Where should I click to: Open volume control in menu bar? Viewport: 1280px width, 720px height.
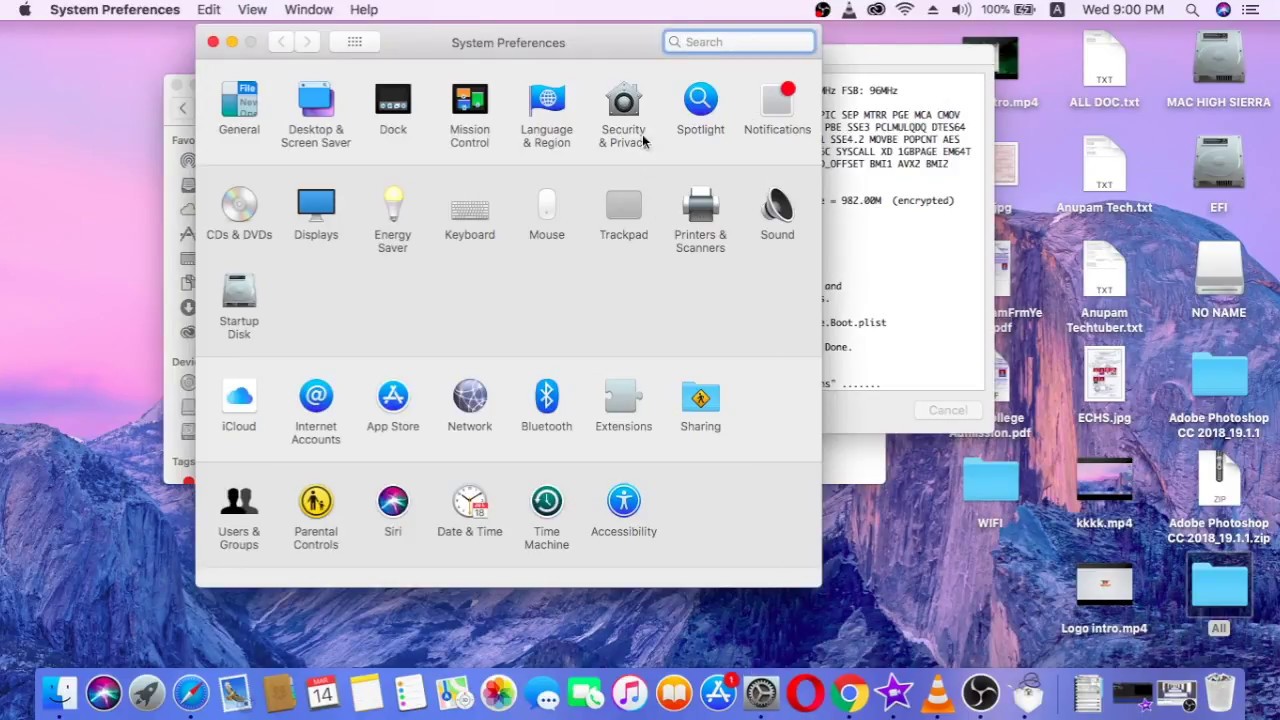[961, 10]
